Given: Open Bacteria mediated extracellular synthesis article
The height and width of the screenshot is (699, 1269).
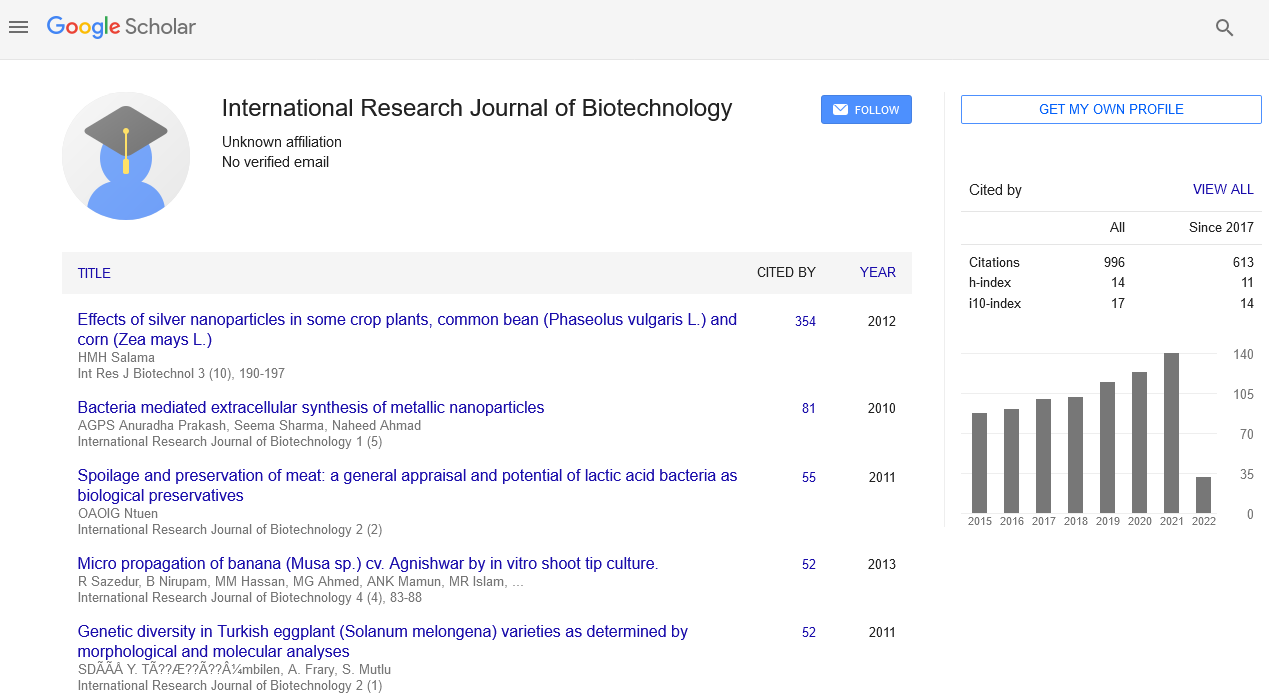Looking at the screenshot, I should click(311, 407).
